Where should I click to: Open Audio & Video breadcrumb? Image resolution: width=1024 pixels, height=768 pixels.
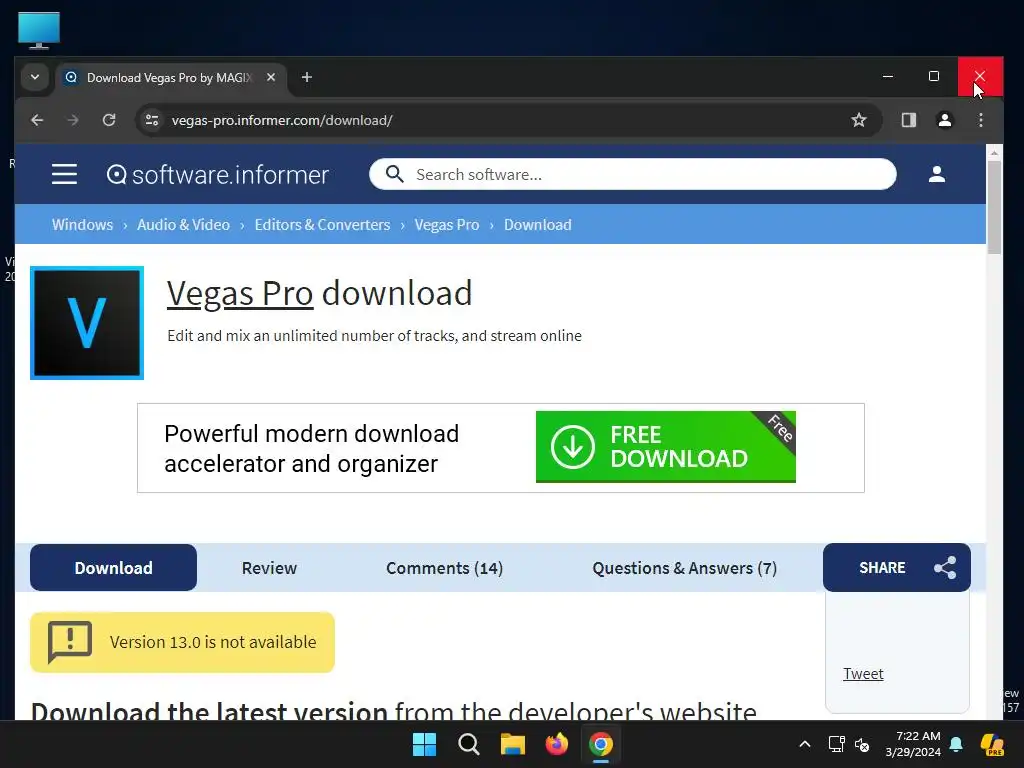[x=184, y=225]
